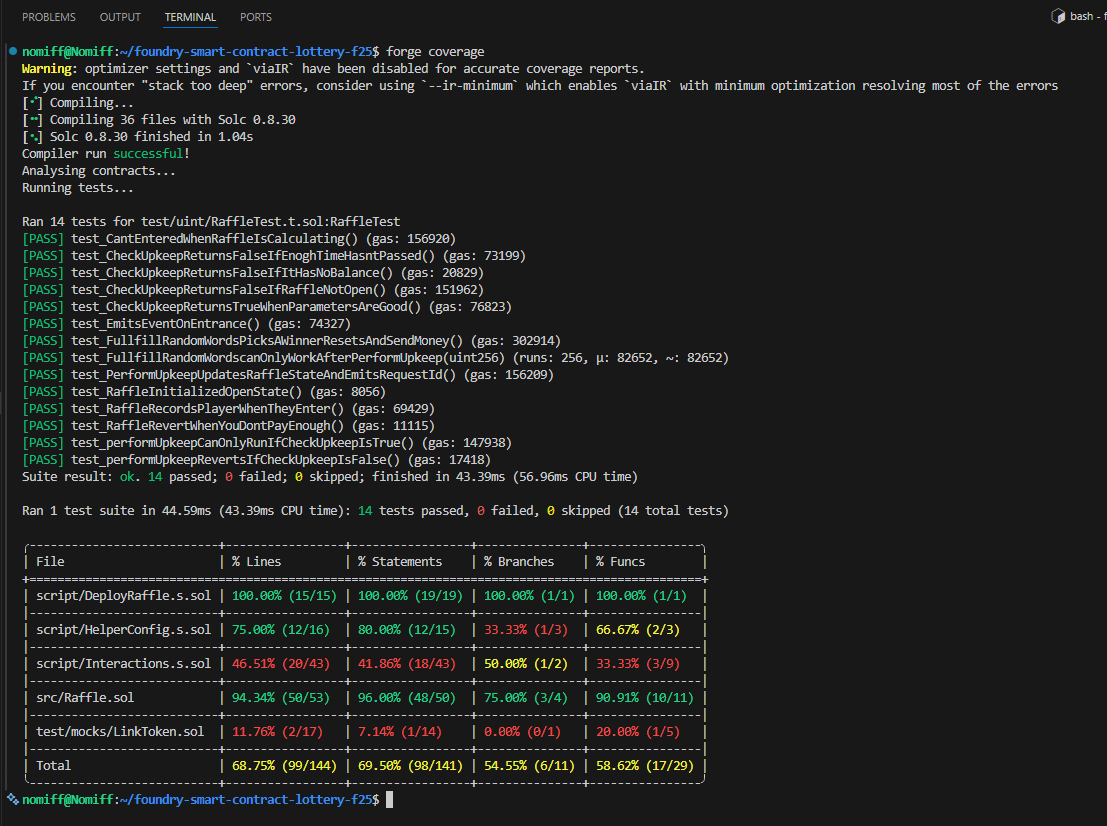The width and height of the screenshot is (1107, 826).
Task: Click the '% Branches' column header
Action: click(x=519, y=561)
